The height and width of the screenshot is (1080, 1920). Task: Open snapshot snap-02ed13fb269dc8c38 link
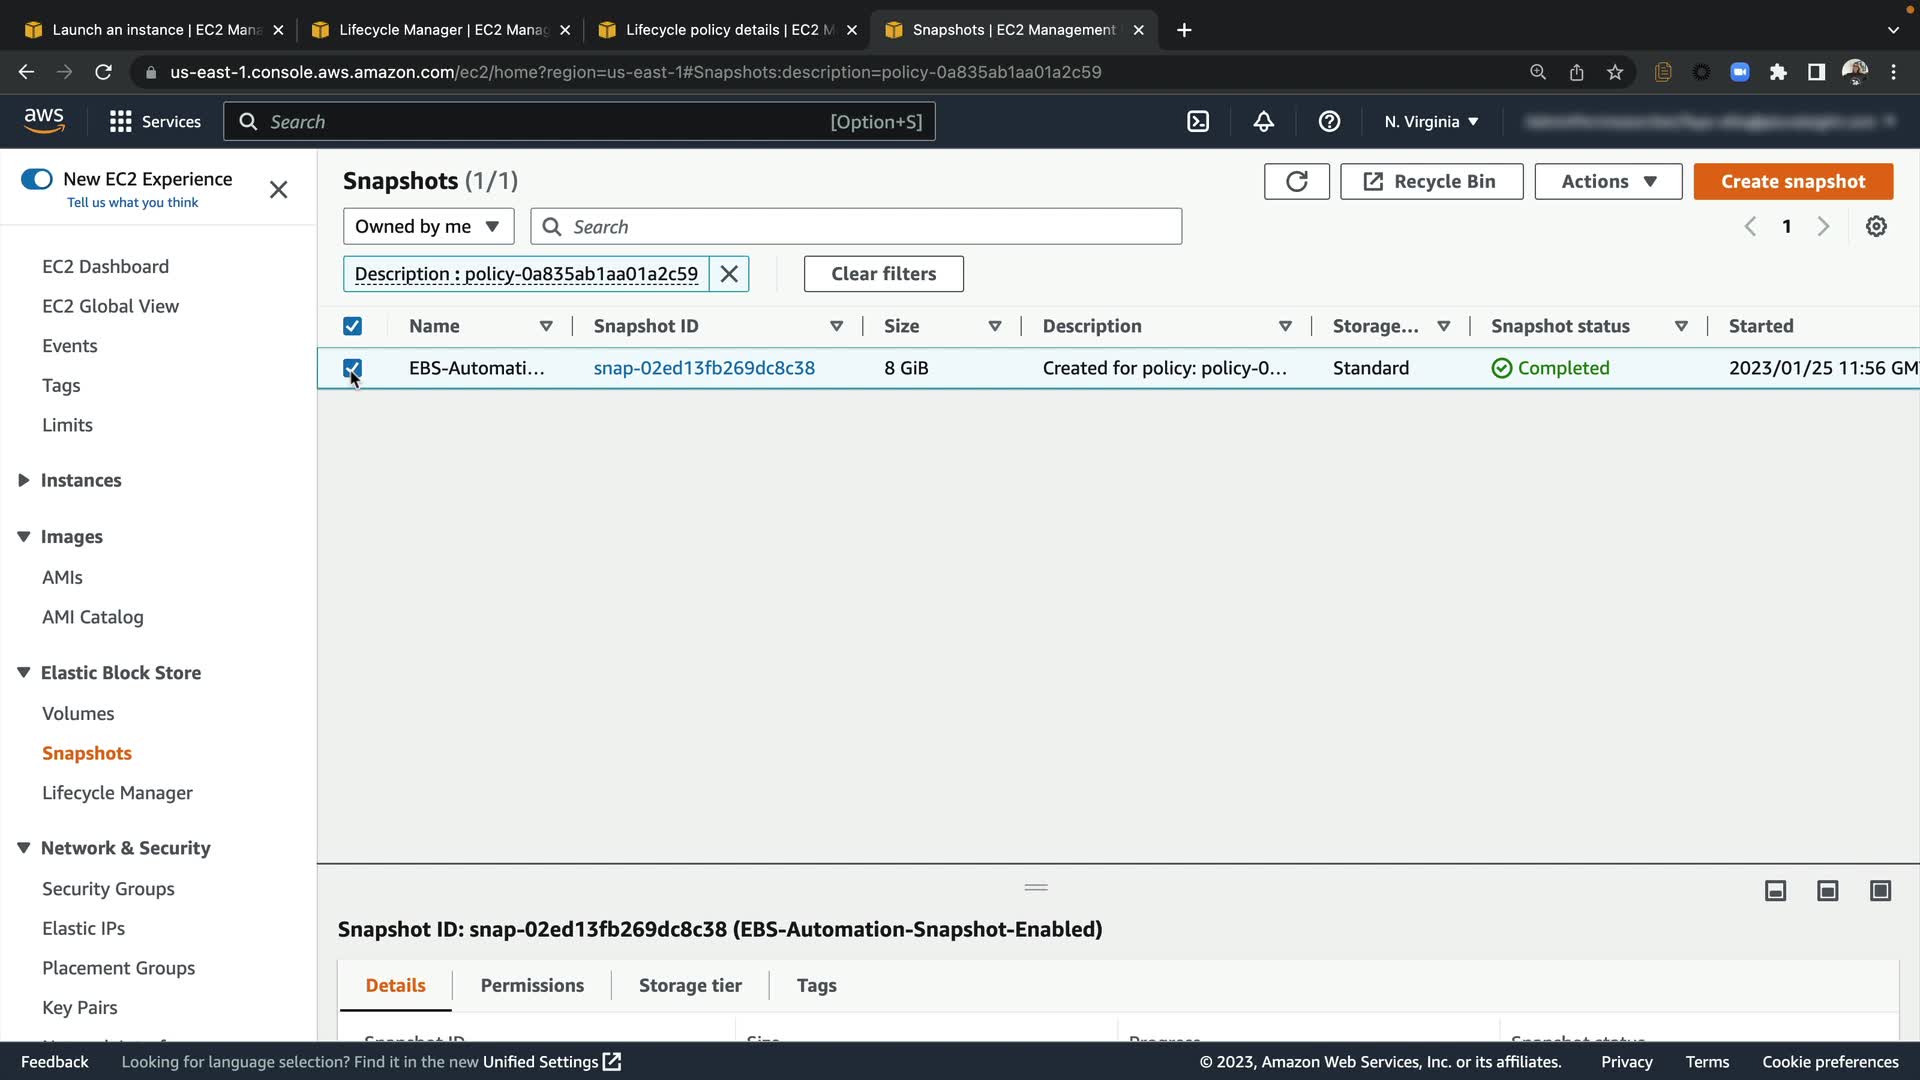(704, 368)
